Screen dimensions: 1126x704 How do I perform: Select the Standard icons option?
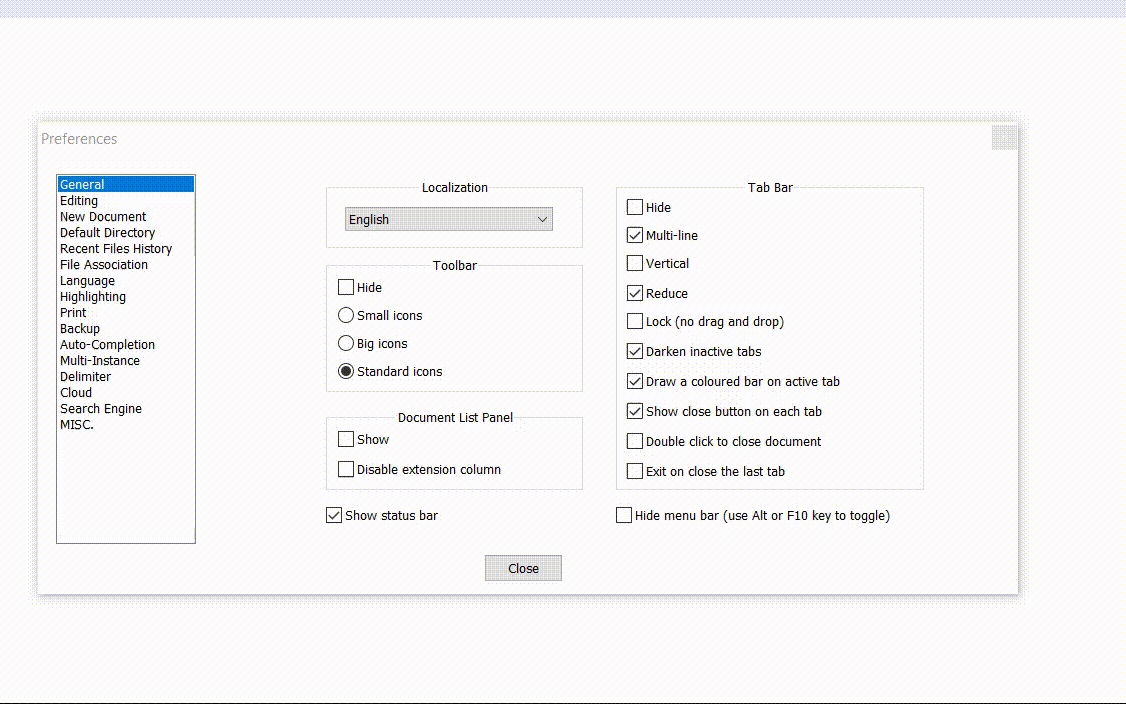tap(345, 371)
